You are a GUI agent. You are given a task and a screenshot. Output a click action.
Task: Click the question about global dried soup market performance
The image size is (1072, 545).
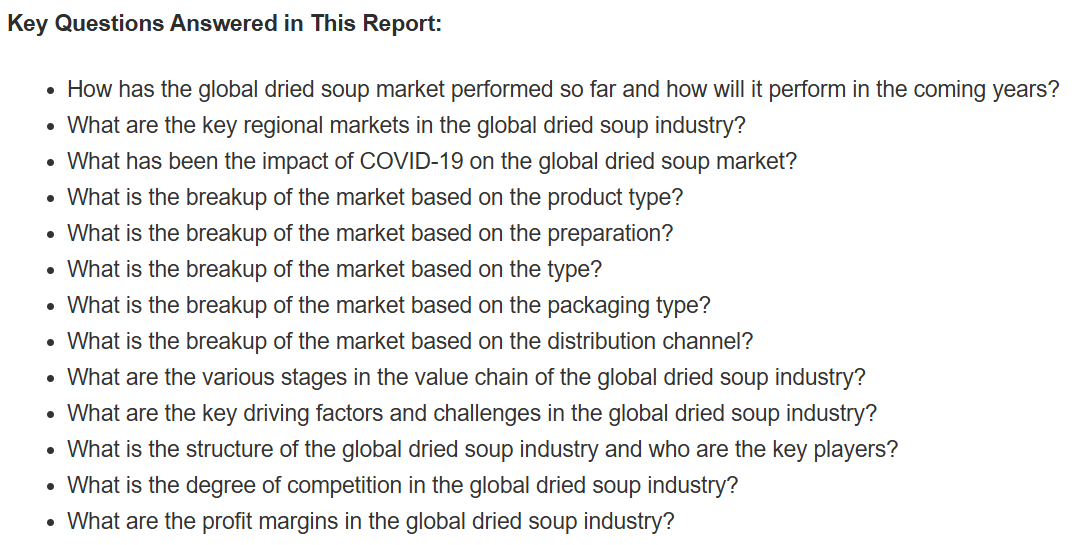[563, 90]
